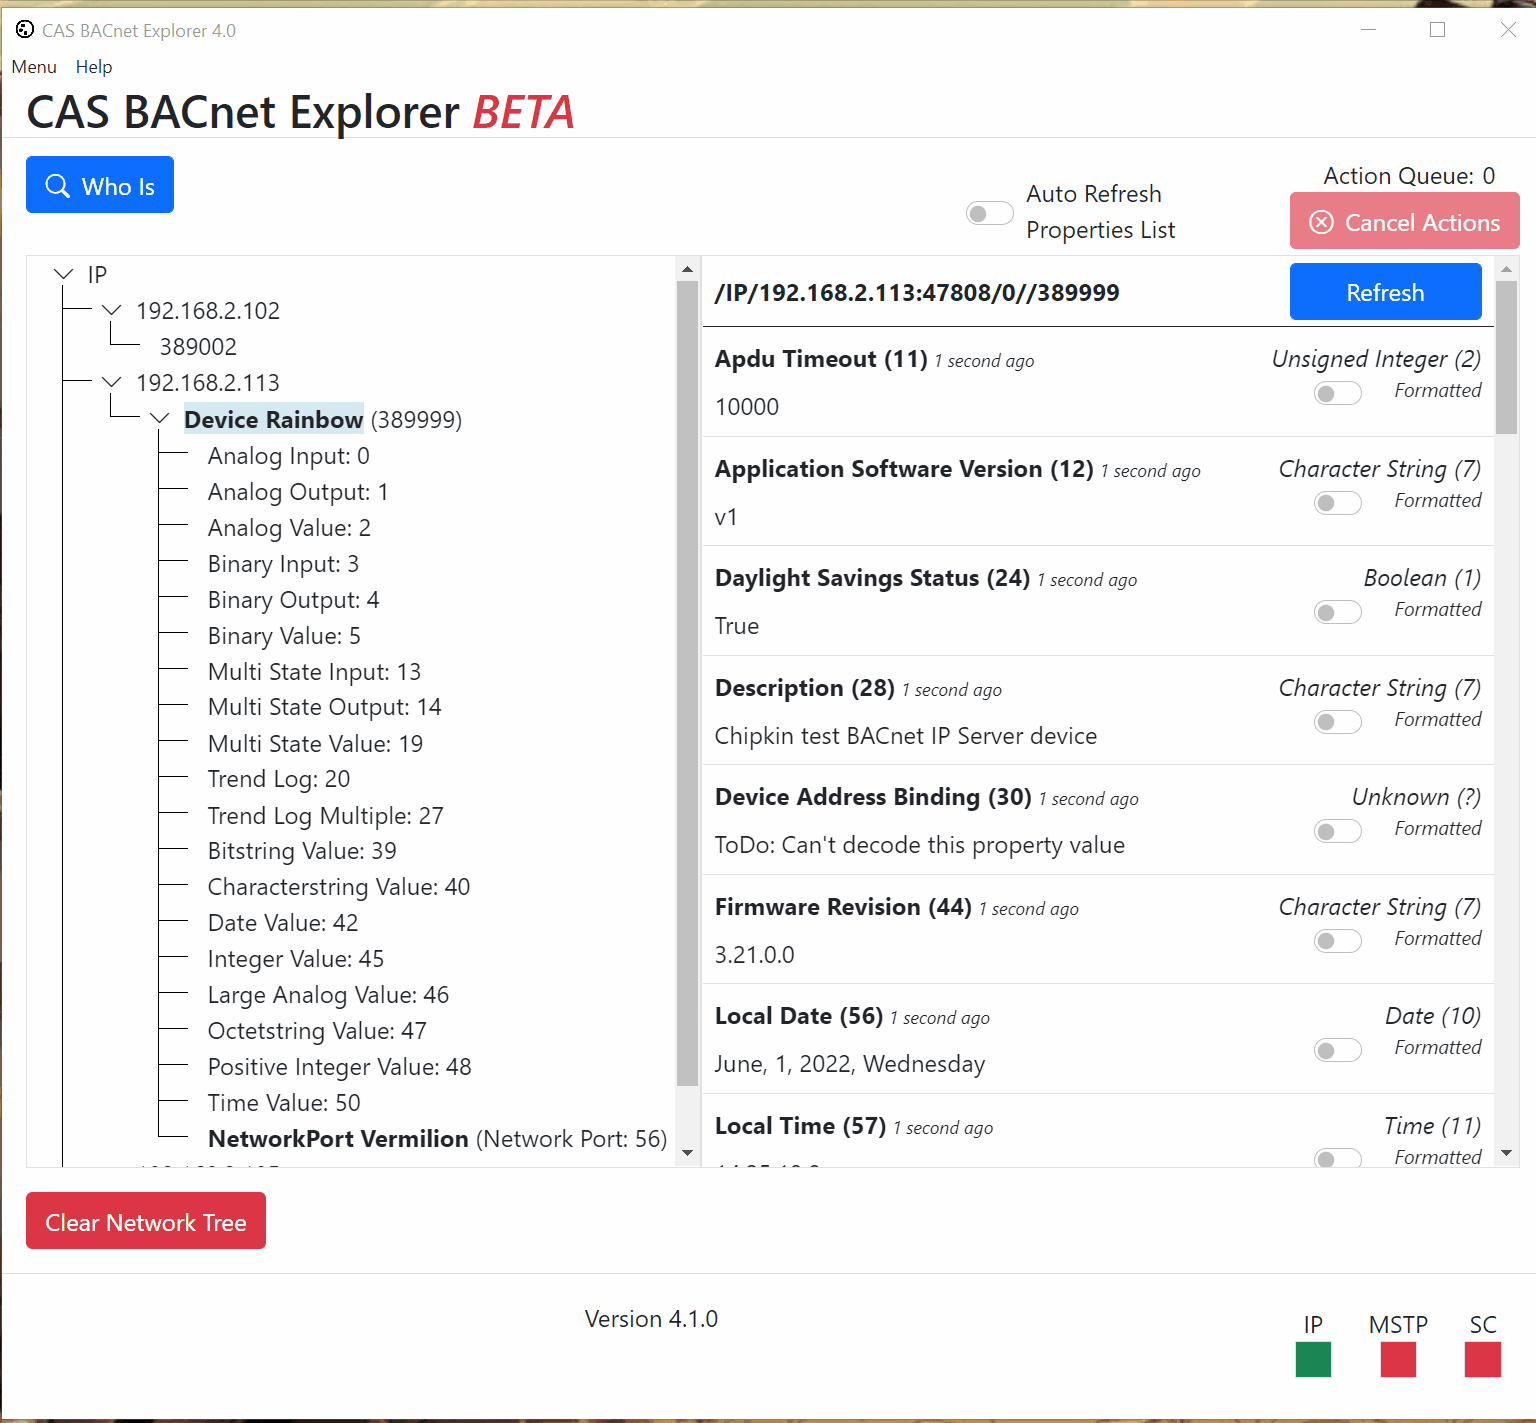The height and width of the screenshot is (1423, 1536).
Task: Select Analog Output: 1 tree item
Action: [298, 492]
